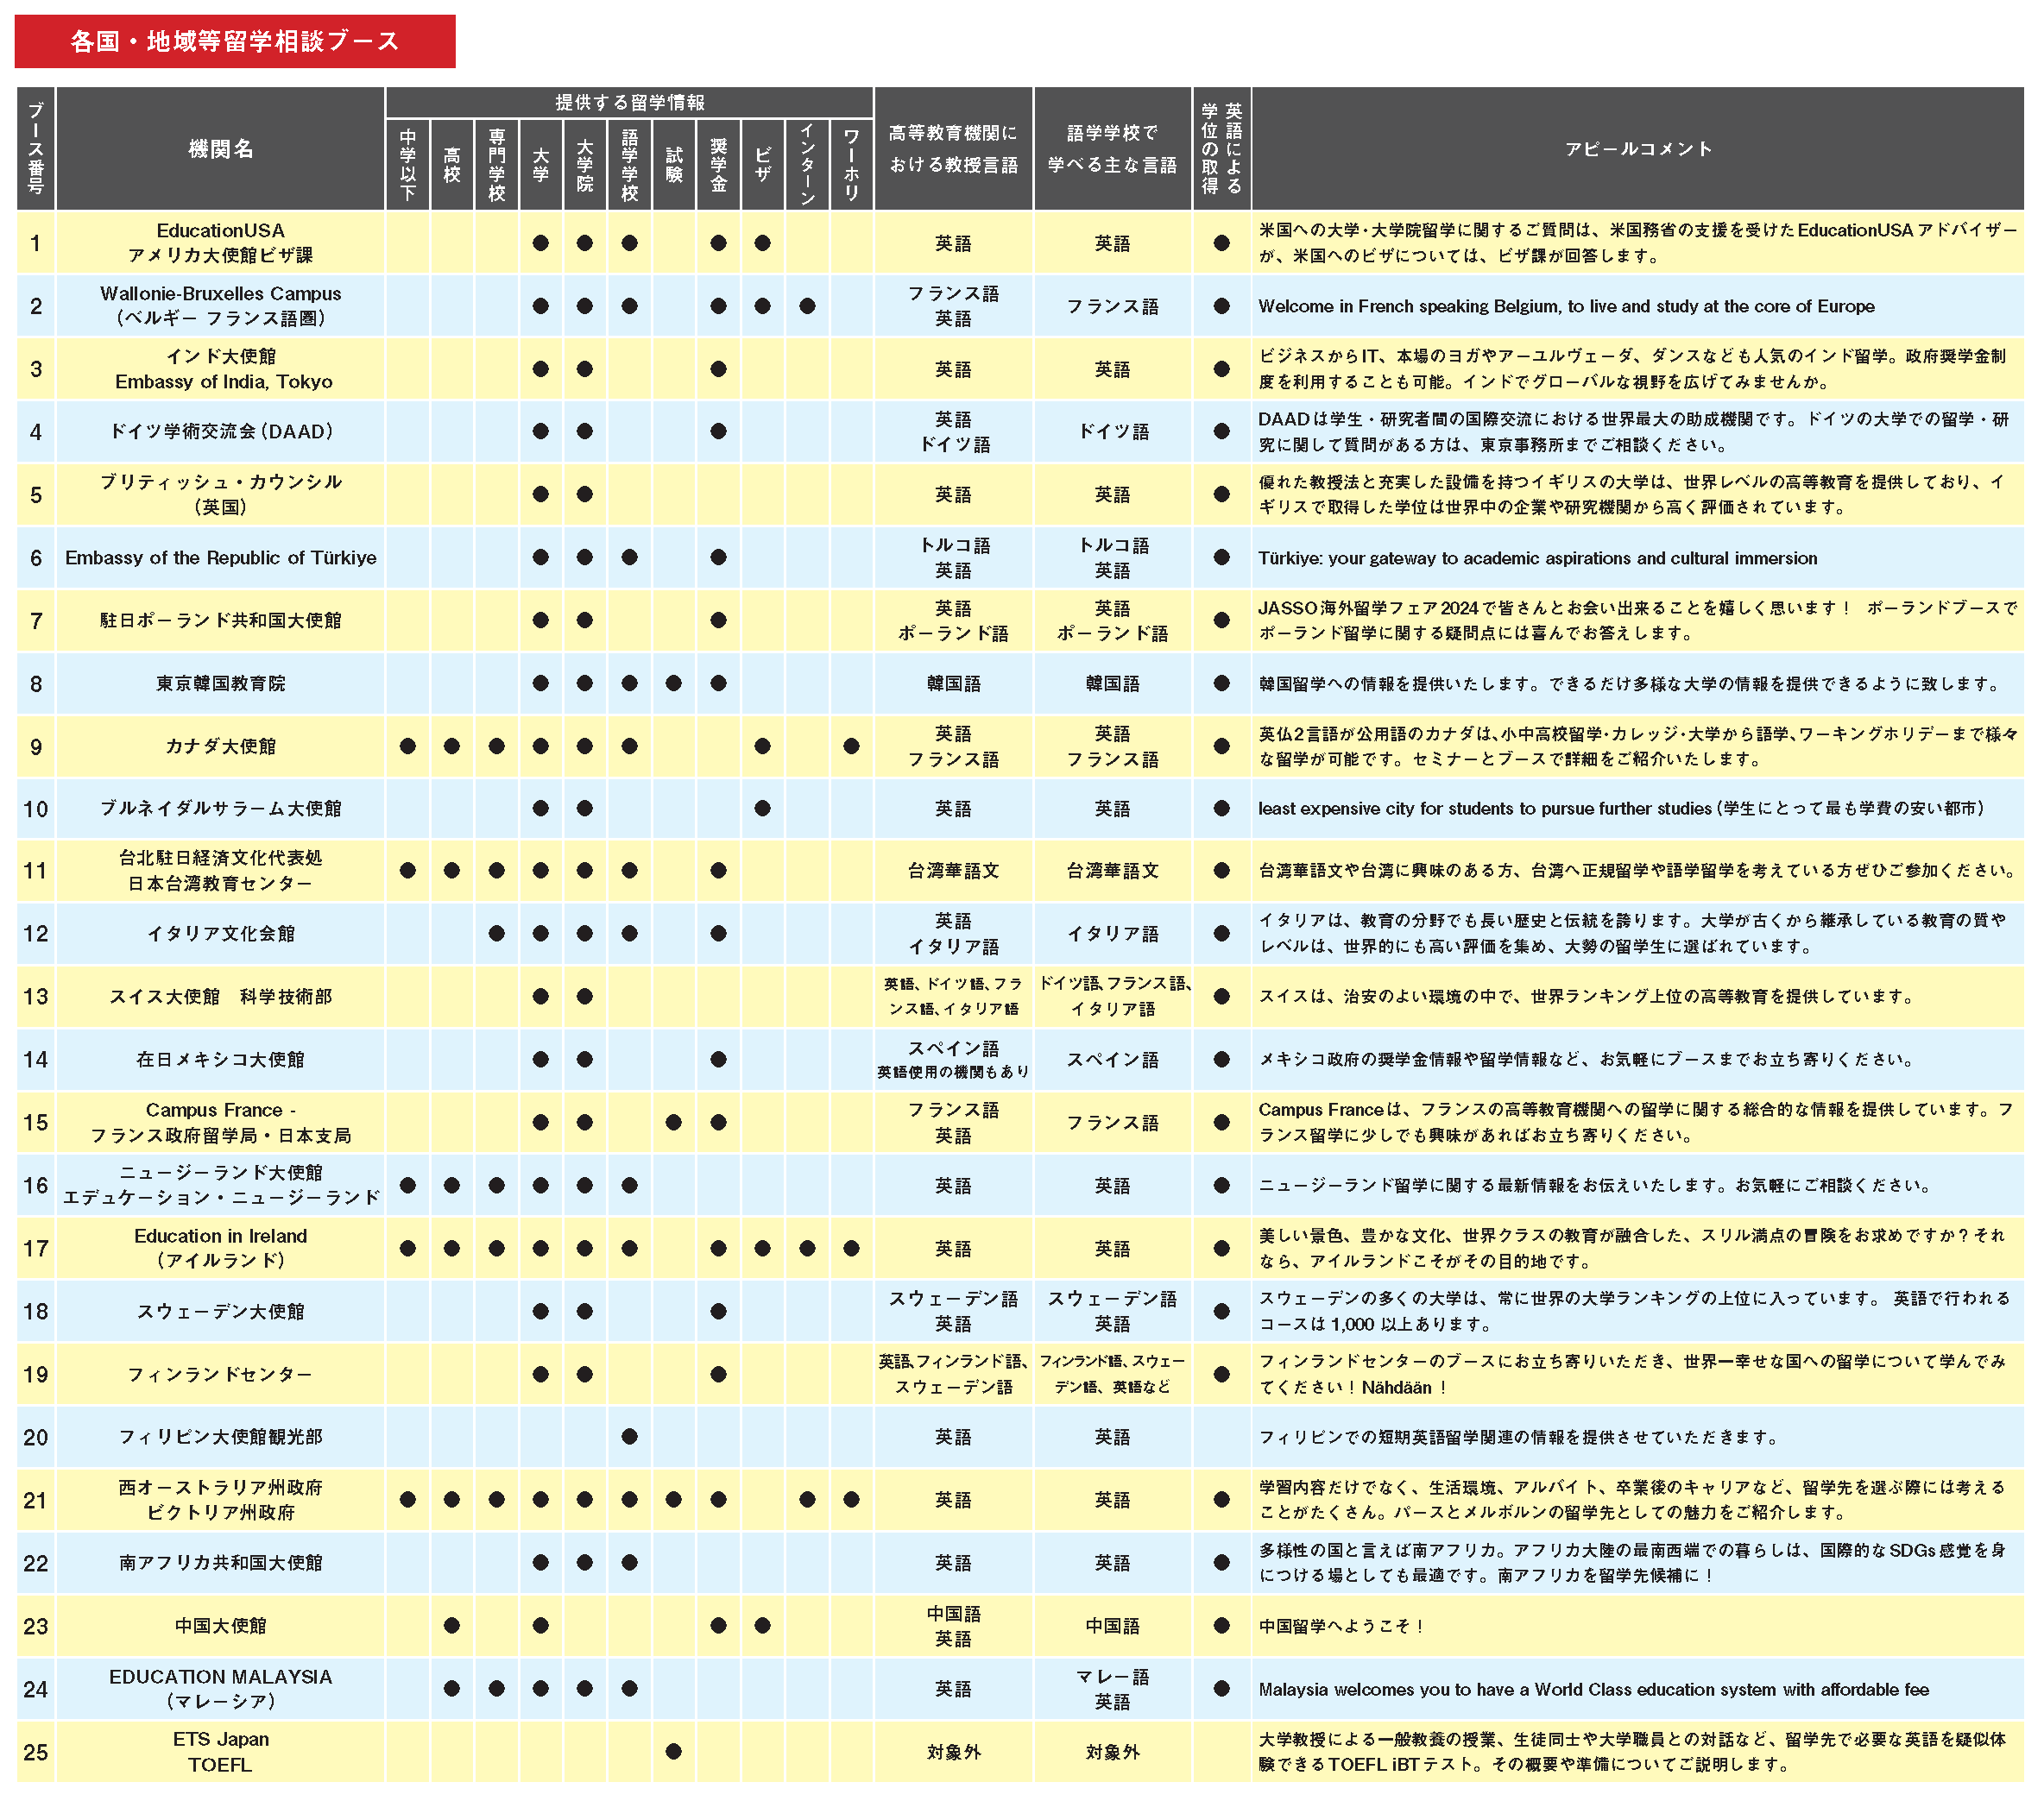2044x1801 pixels.
Task: Click EducationUSA's ビザ column dot
Action: click(762, 243)
